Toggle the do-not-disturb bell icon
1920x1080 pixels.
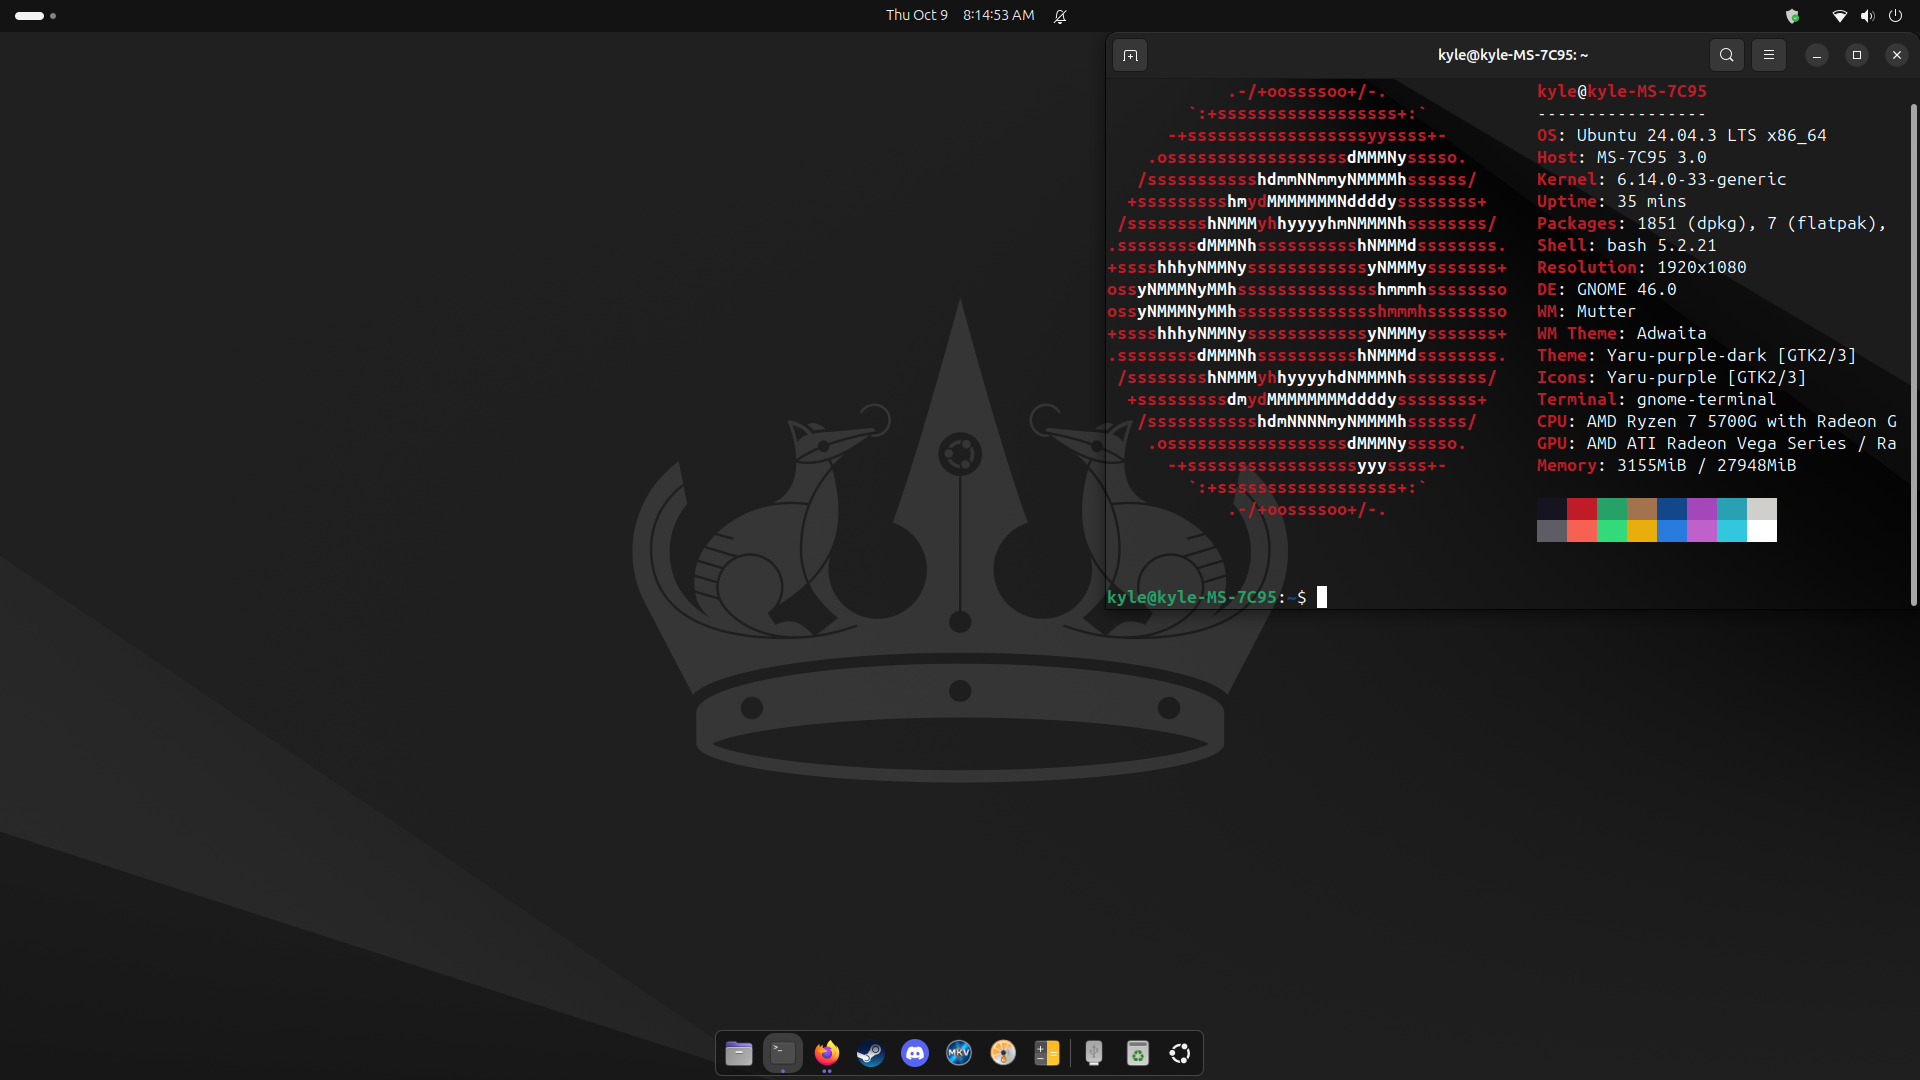coord(1060,15)
